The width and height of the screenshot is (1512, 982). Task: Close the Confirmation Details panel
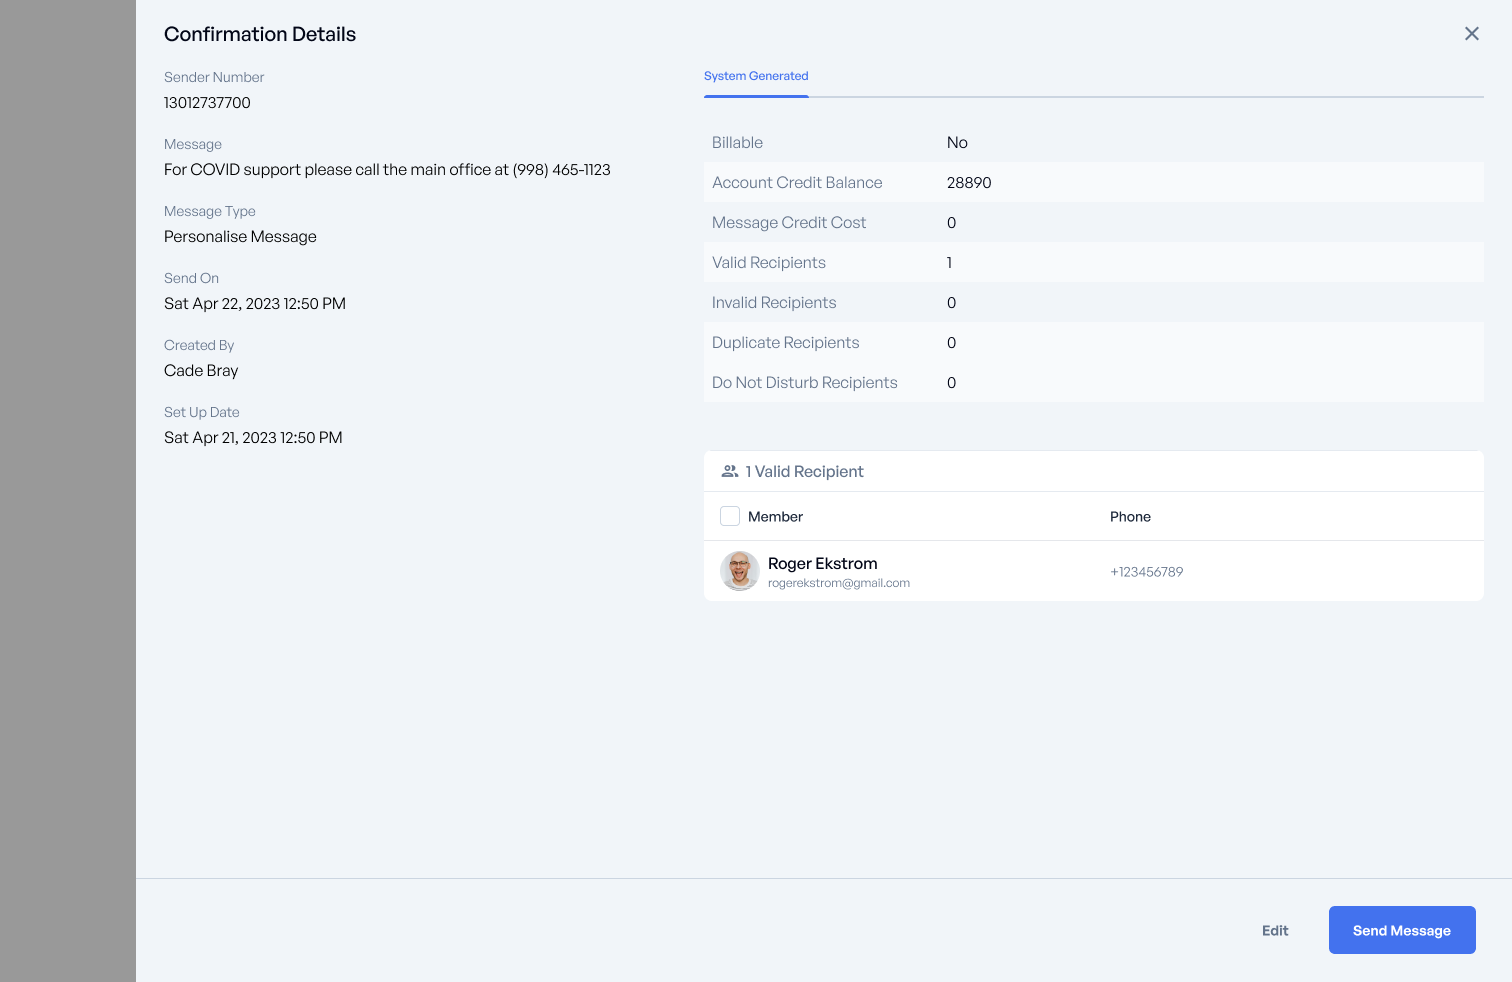[1472, 34]
